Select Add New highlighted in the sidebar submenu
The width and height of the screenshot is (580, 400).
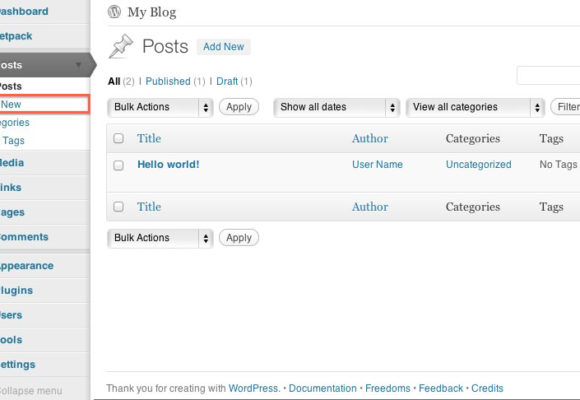pos(44,104)
